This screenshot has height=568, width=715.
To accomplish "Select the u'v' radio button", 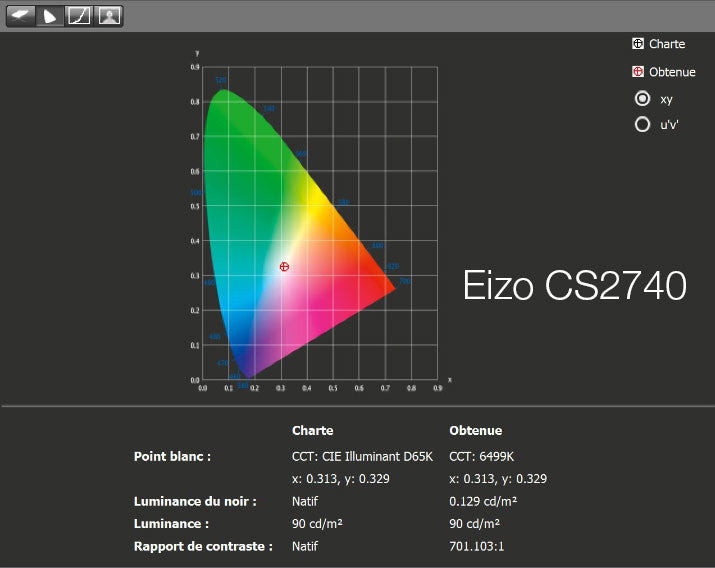I will [x=643, y=125].
